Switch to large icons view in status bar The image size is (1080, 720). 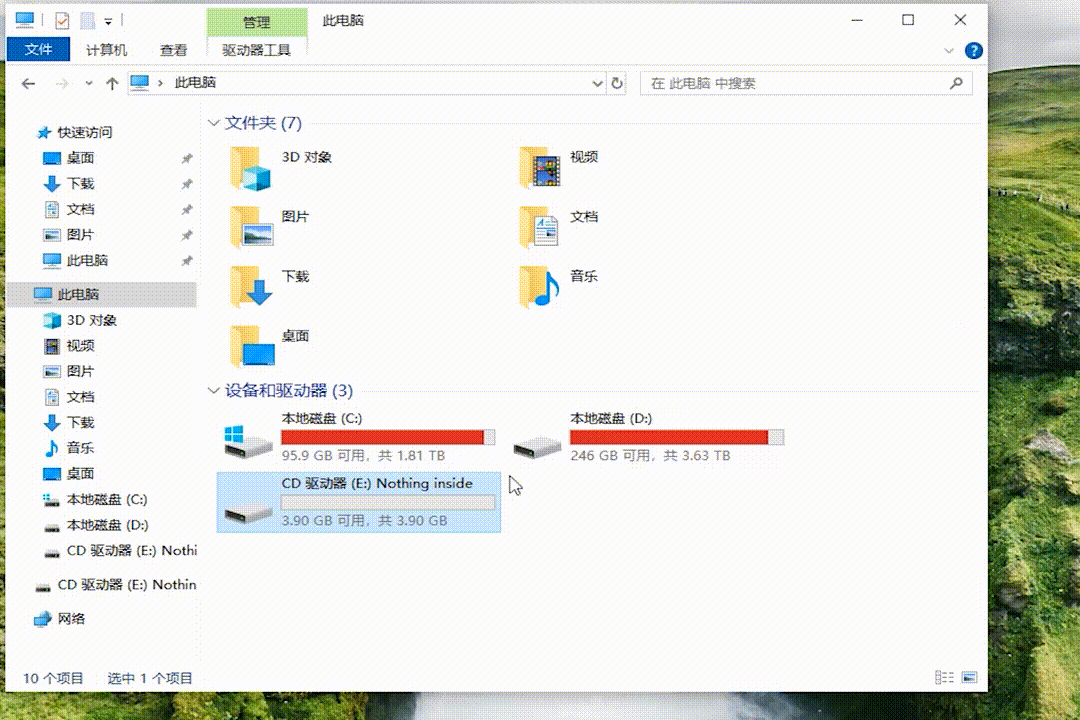[x=967, y=678]
